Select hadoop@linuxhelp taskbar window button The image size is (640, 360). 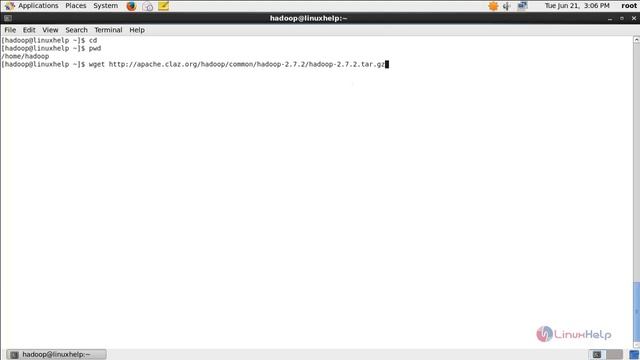point(57,354)
